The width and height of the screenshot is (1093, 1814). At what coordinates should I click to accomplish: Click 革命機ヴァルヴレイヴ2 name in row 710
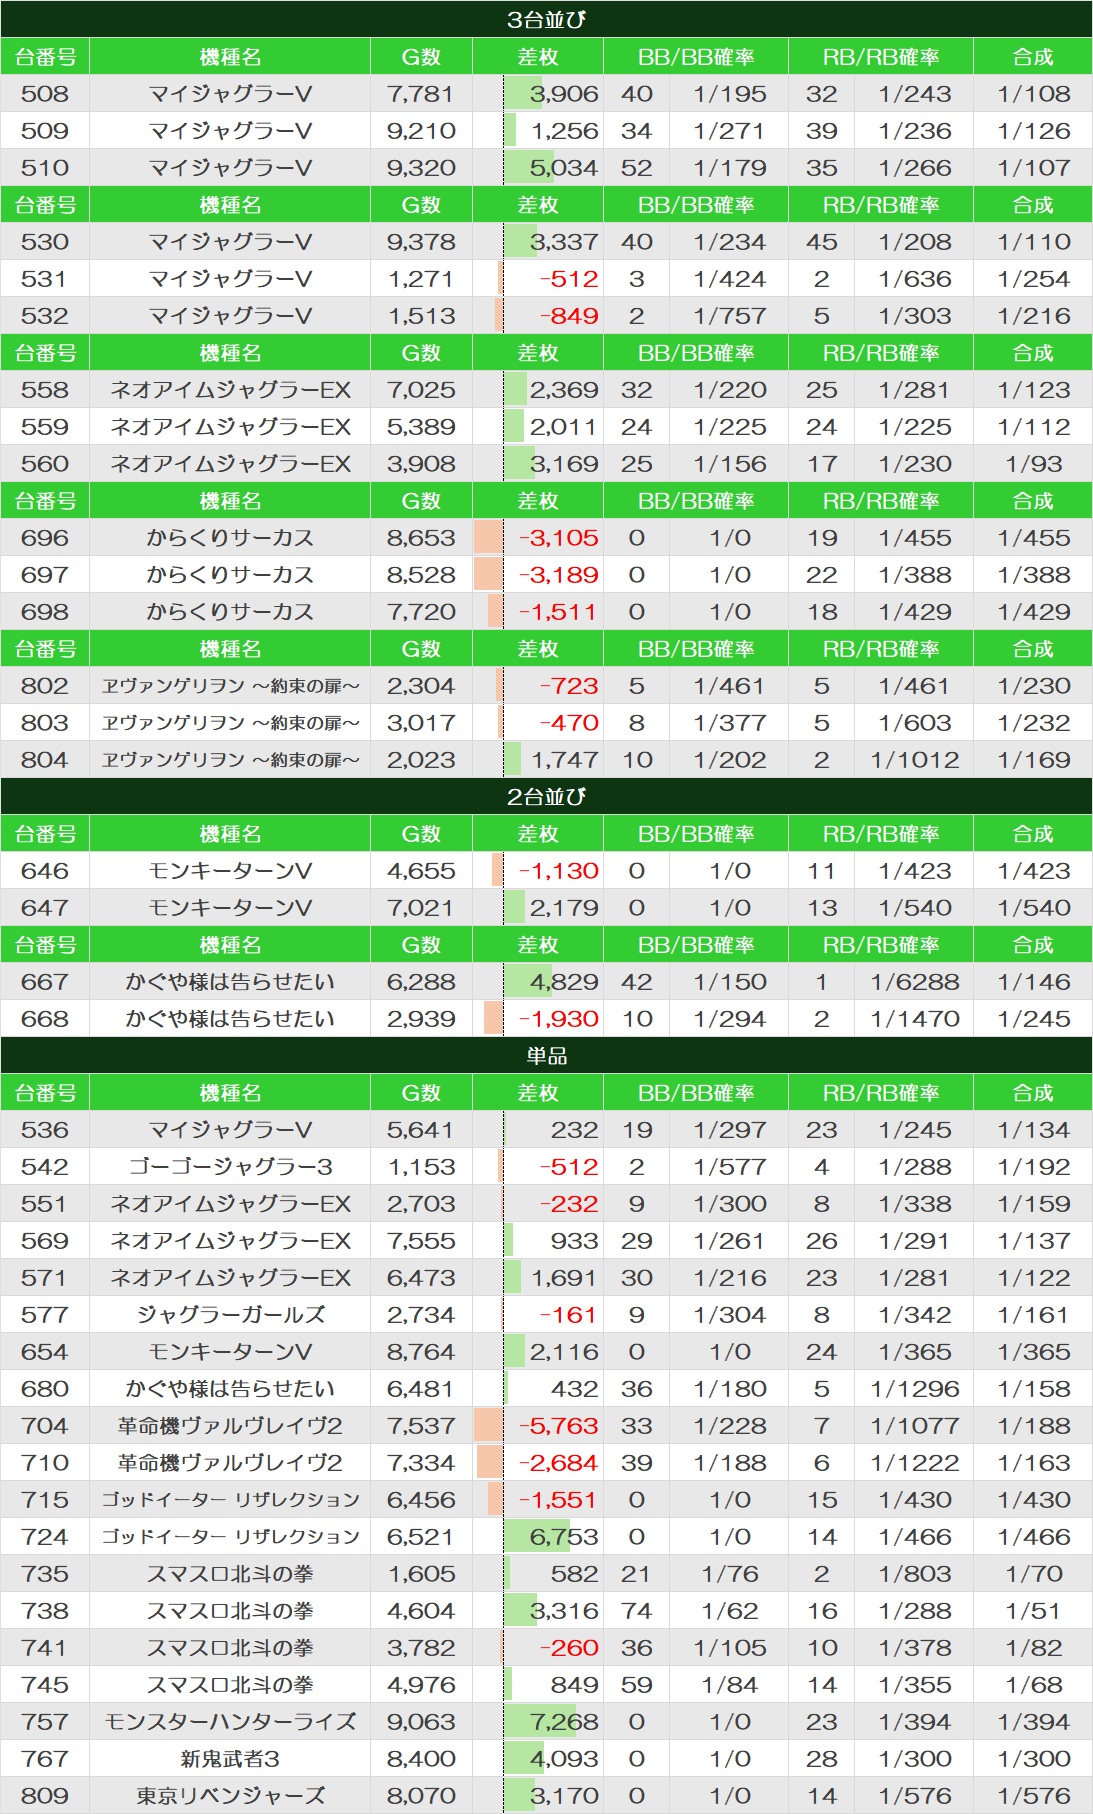(230, 1463)
